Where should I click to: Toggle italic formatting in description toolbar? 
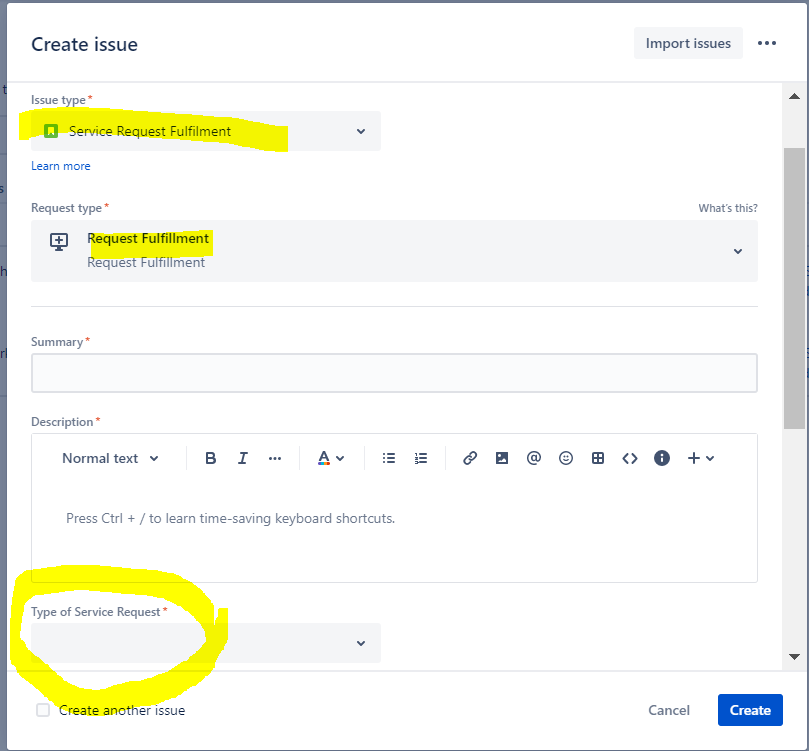[242, 458]
